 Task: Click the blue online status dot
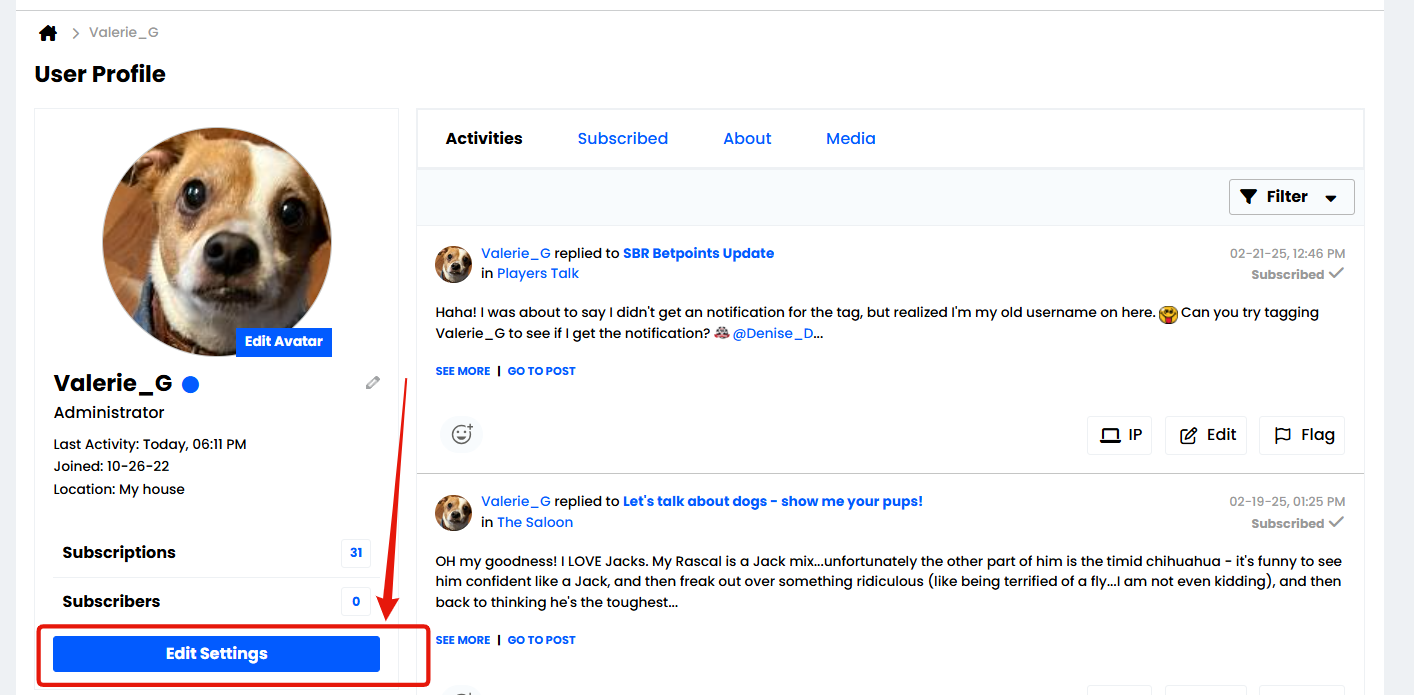pos(190,384)
